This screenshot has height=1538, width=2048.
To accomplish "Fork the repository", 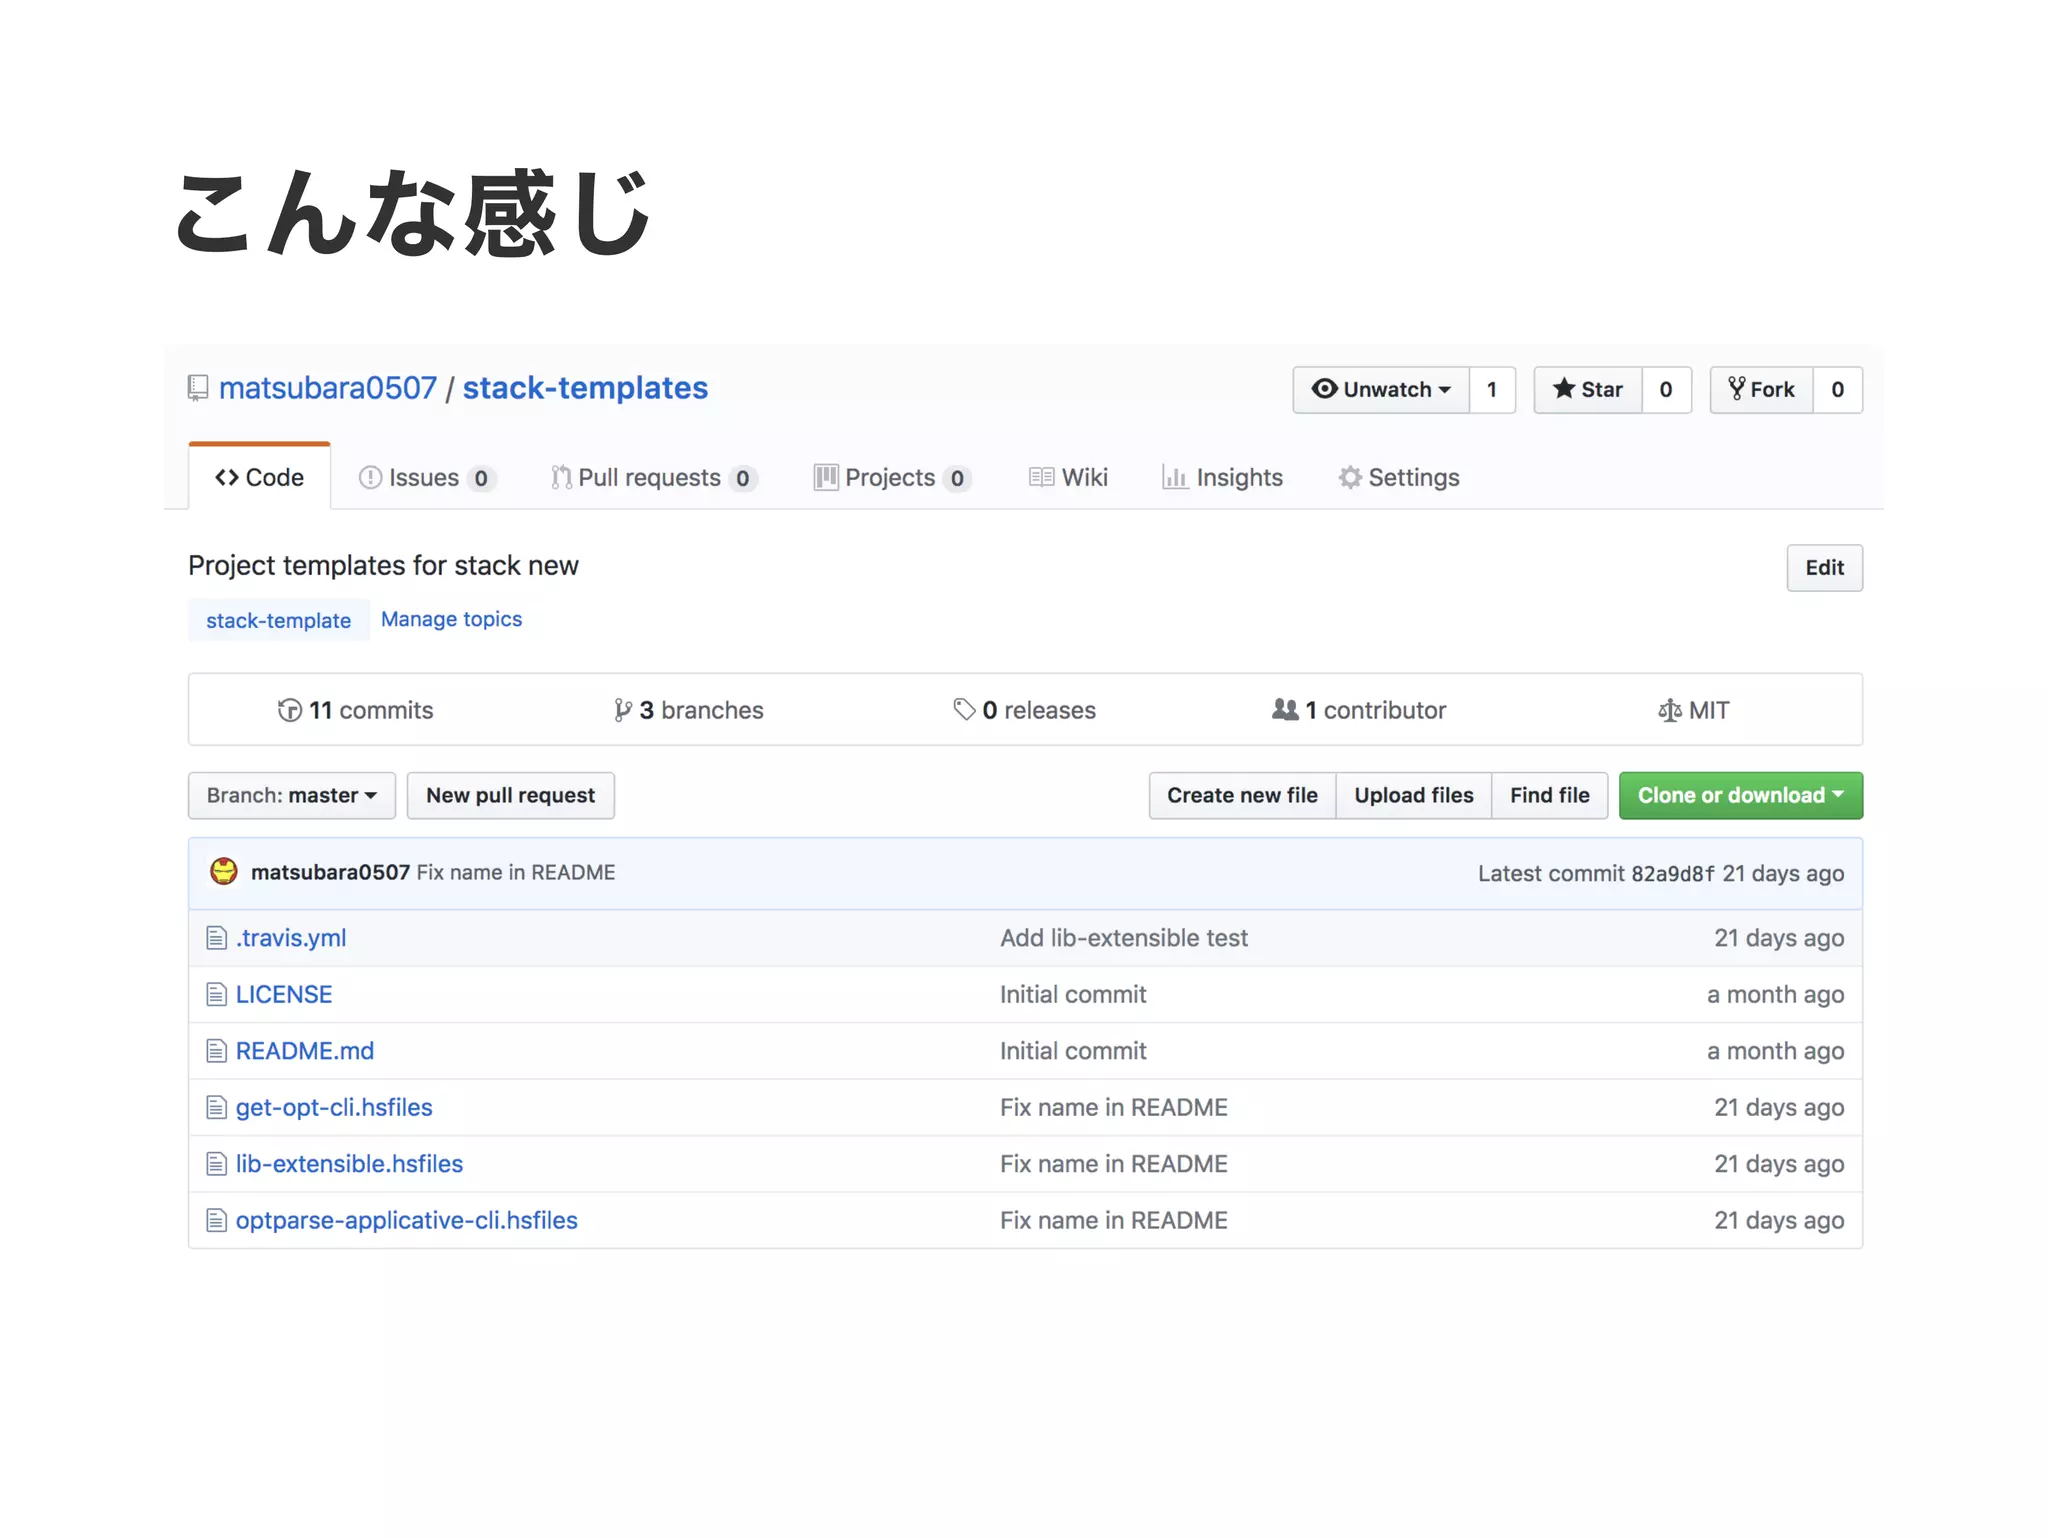I will 1762,390.
